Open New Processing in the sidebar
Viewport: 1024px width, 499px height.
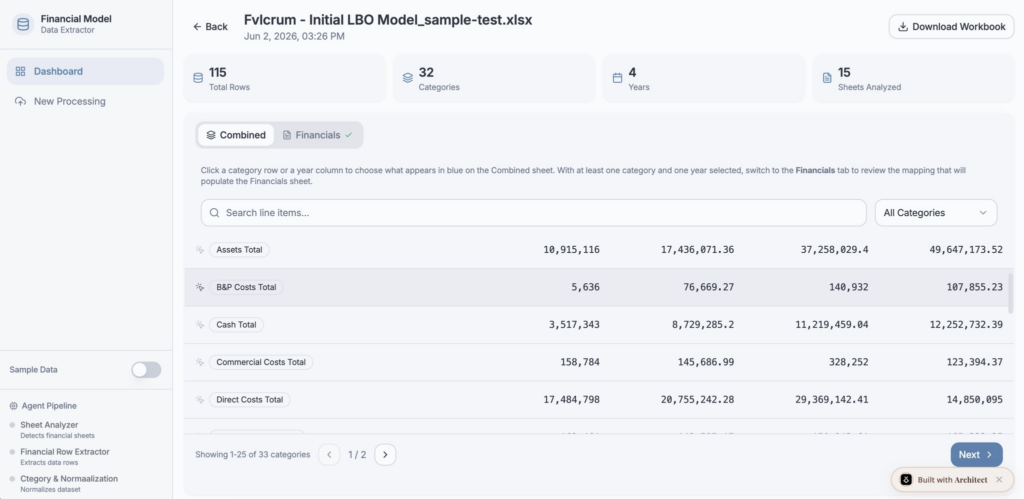[x=86, y=101]
